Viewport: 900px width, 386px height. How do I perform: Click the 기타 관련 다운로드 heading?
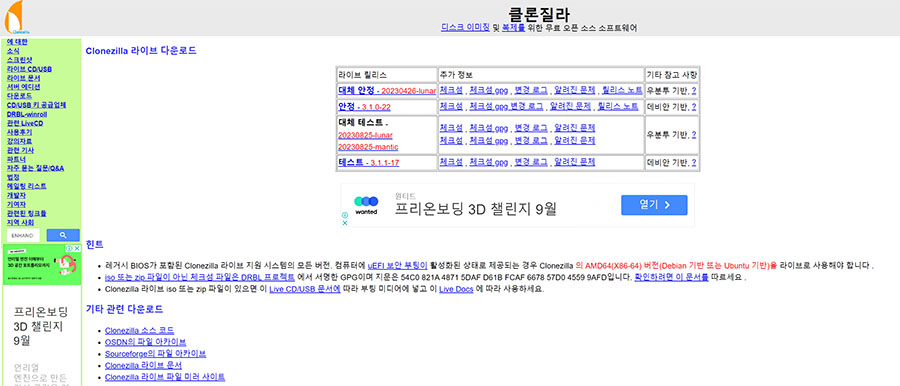tap(125, 309)
